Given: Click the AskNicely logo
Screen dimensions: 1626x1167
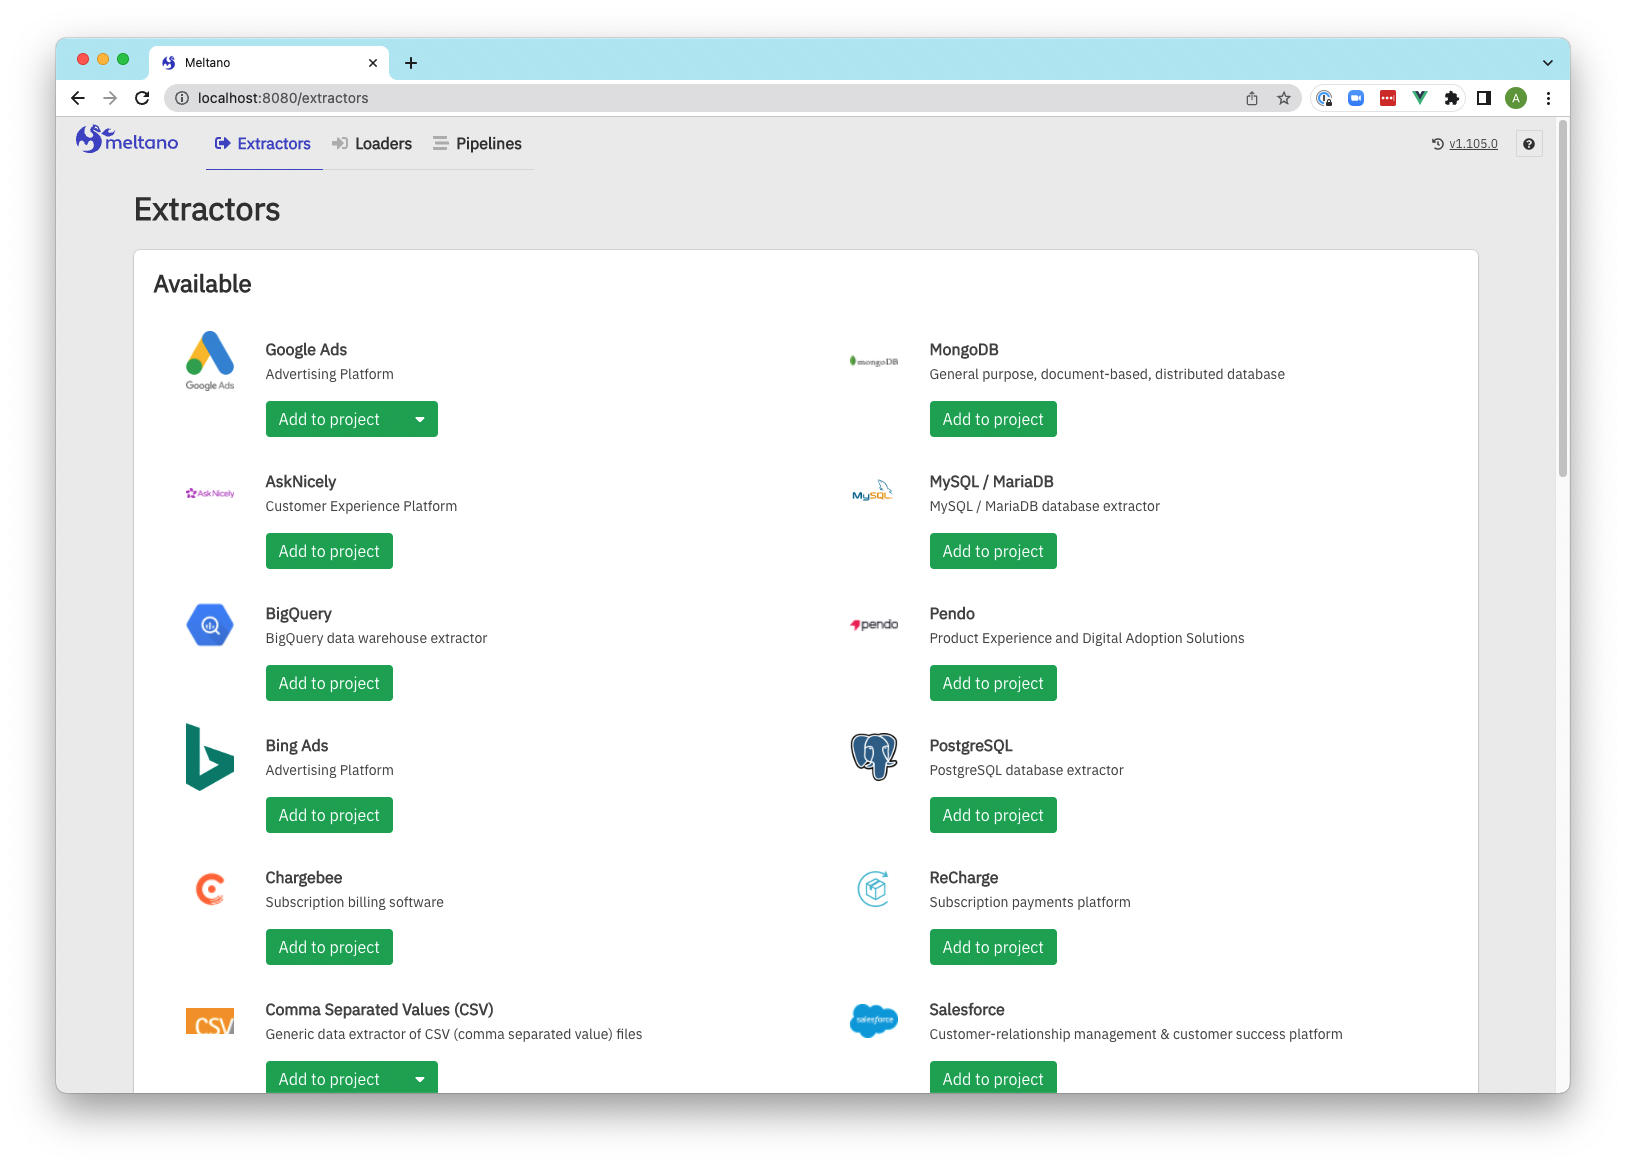Looking at the screenshot, I should (210, 493).
